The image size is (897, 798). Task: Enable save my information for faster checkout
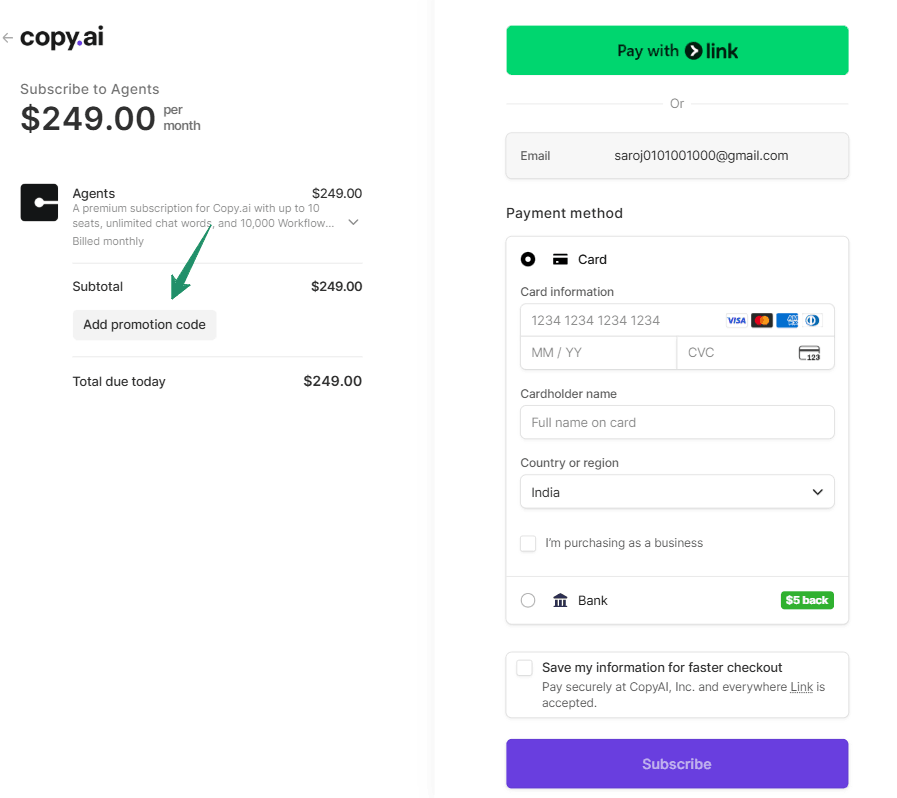coord(524,667)
